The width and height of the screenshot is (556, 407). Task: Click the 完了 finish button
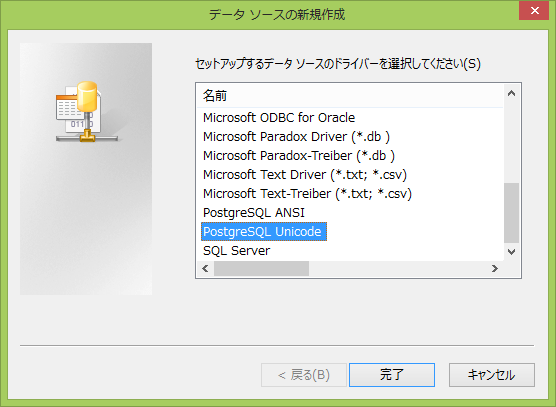coord(392,375)
